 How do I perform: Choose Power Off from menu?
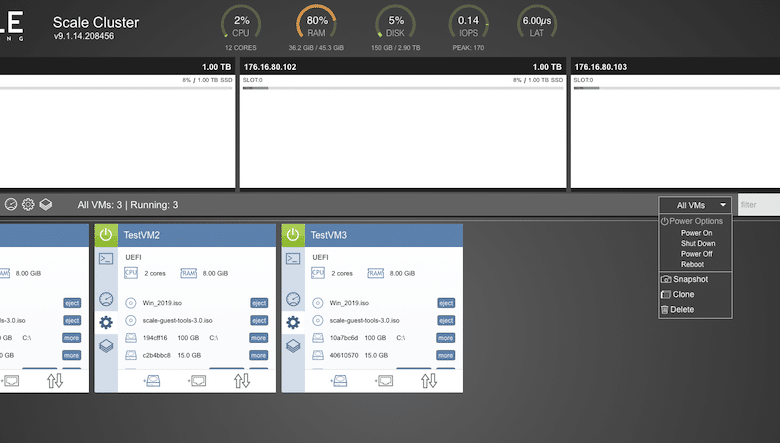[696, 254]
